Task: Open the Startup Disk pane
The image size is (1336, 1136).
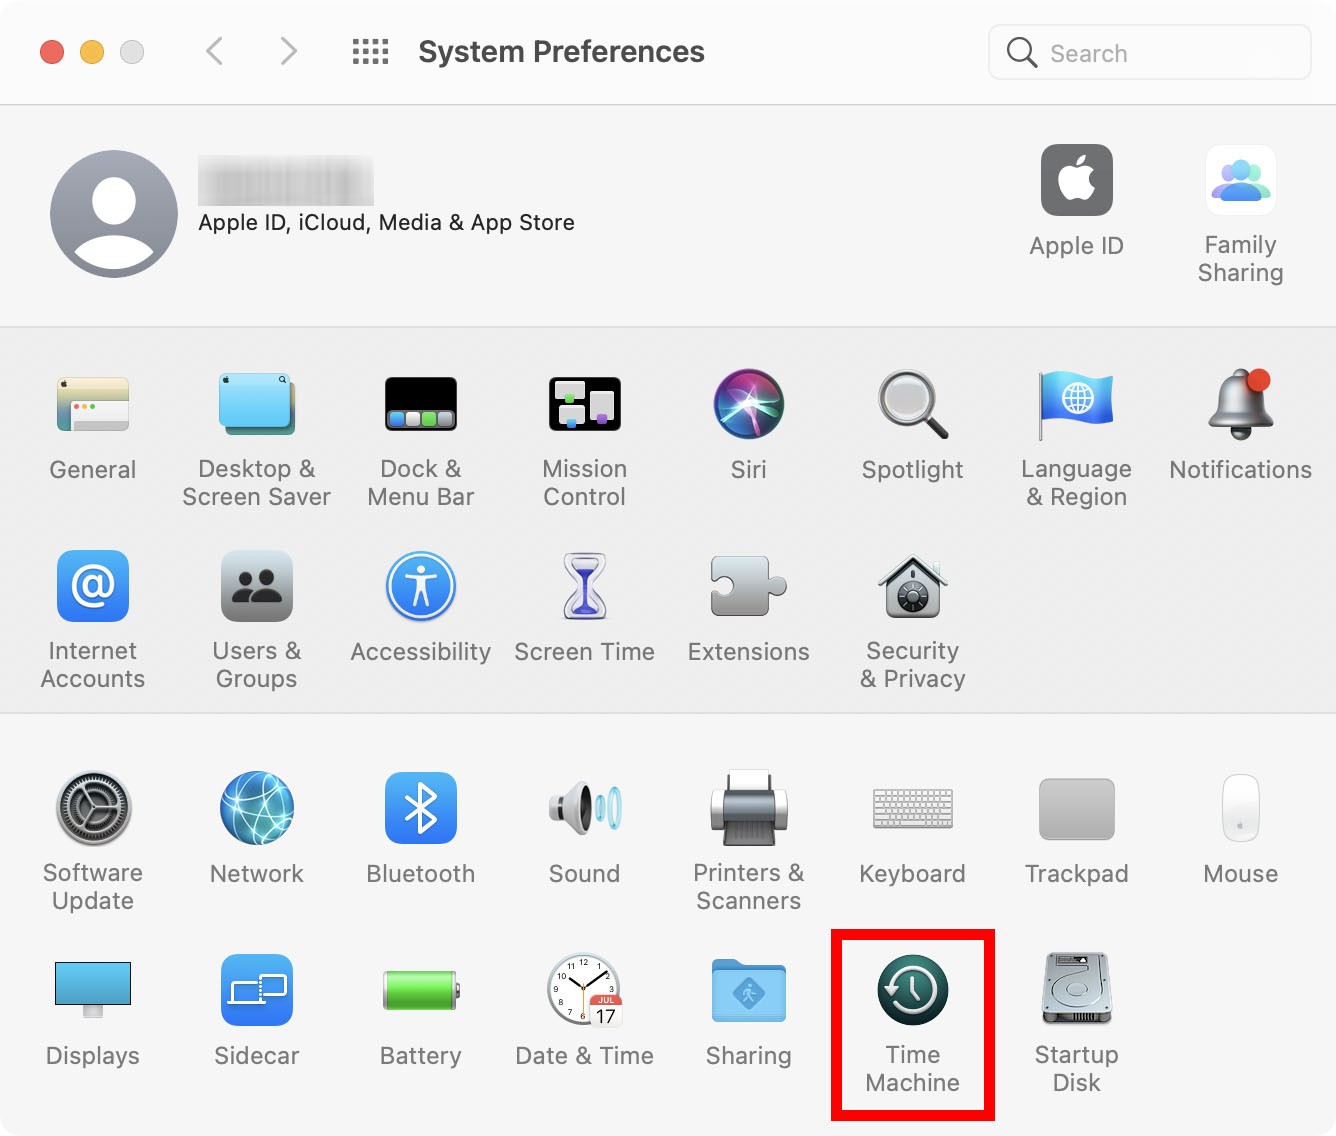Action: pos(1076,988)
